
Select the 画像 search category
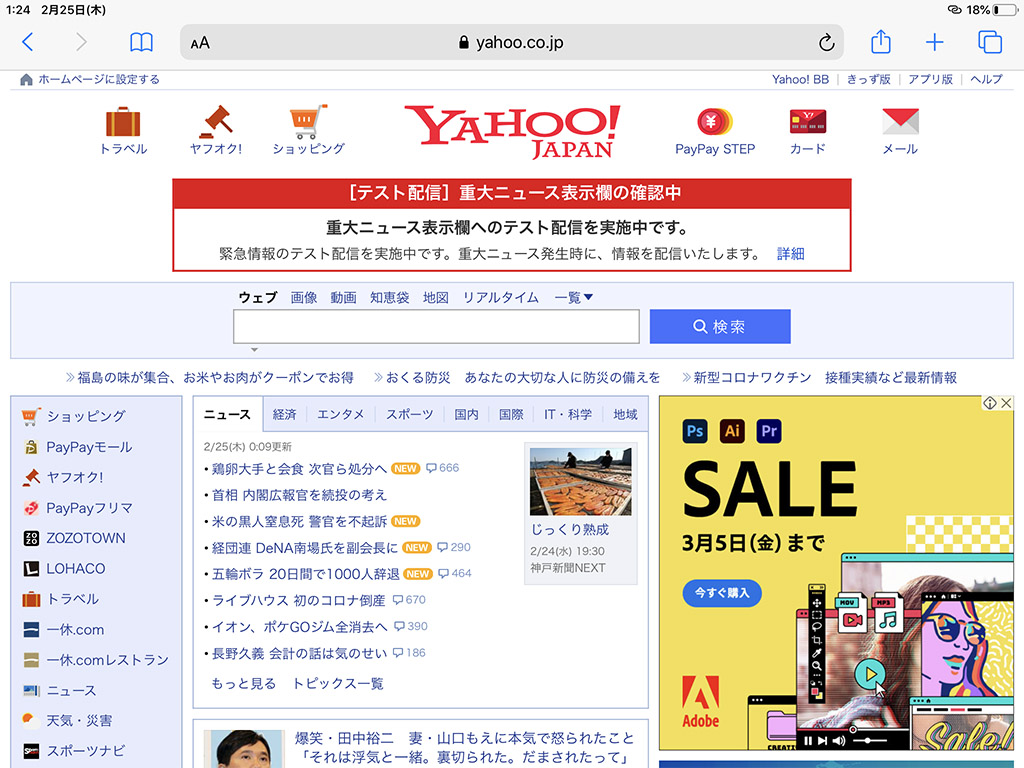[x=304, y=298]
